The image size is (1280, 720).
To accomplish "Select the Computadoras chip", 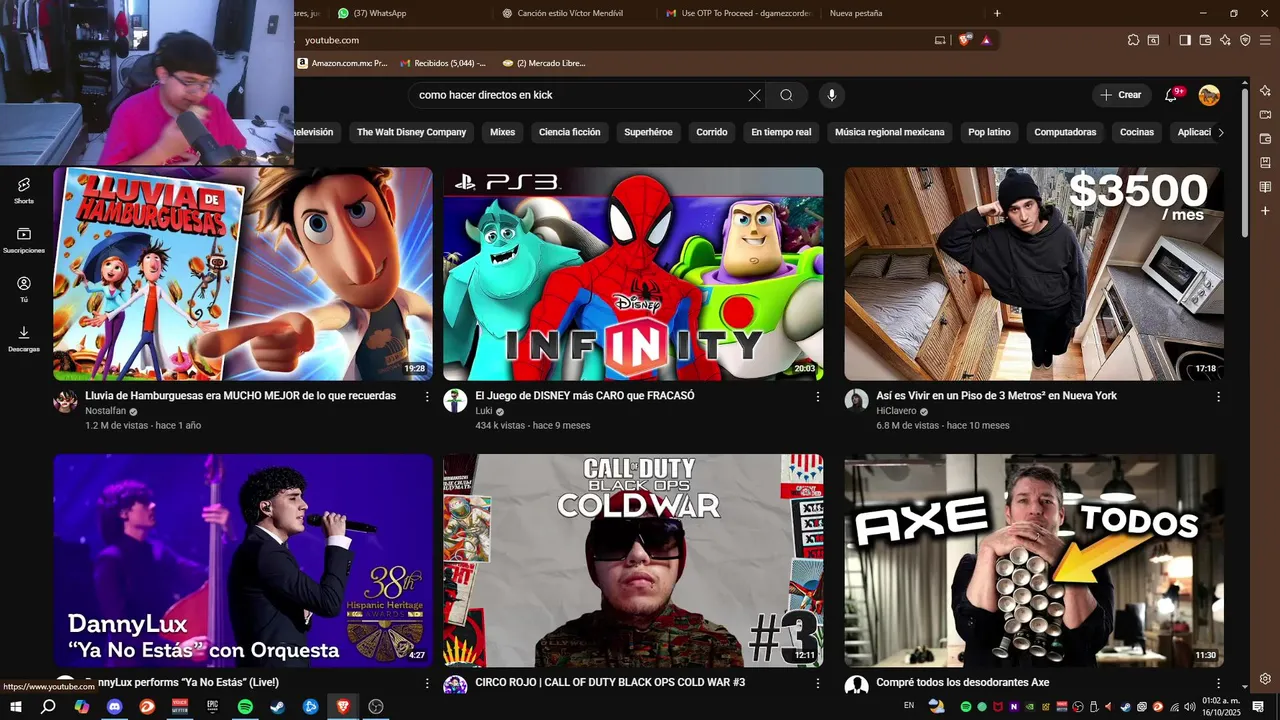I will pyautogui.click(x=1065, y=132).
